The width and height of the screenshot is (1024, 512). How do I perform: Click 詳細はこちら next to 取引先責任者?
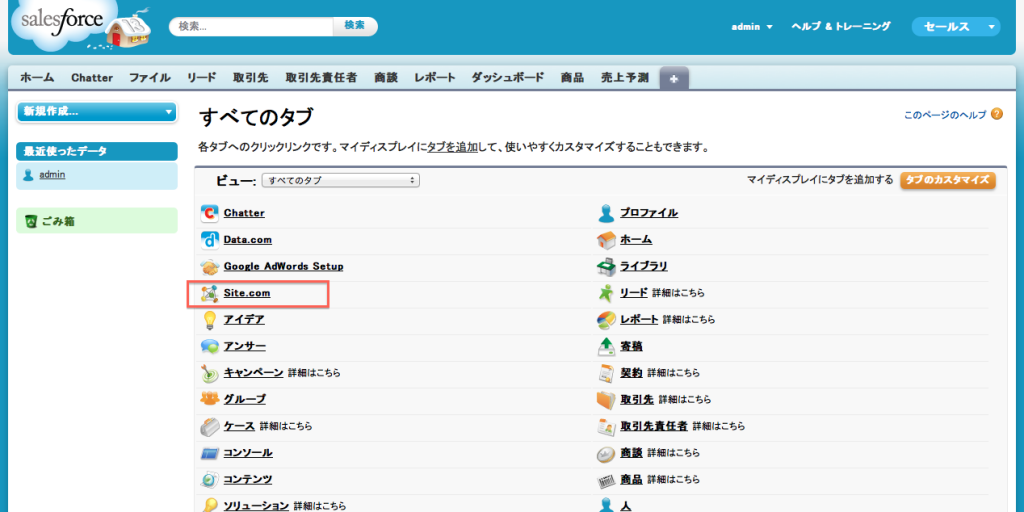[719, 426]
